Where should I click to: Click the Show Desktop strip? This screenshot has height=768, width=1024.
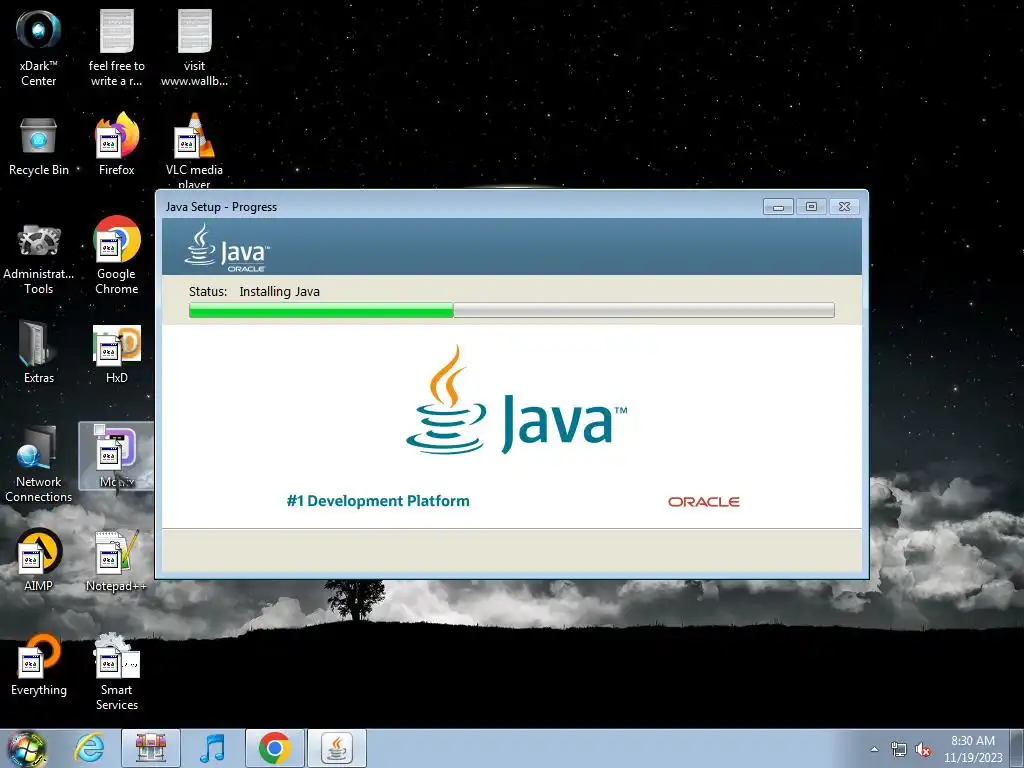click(1017, 749)
